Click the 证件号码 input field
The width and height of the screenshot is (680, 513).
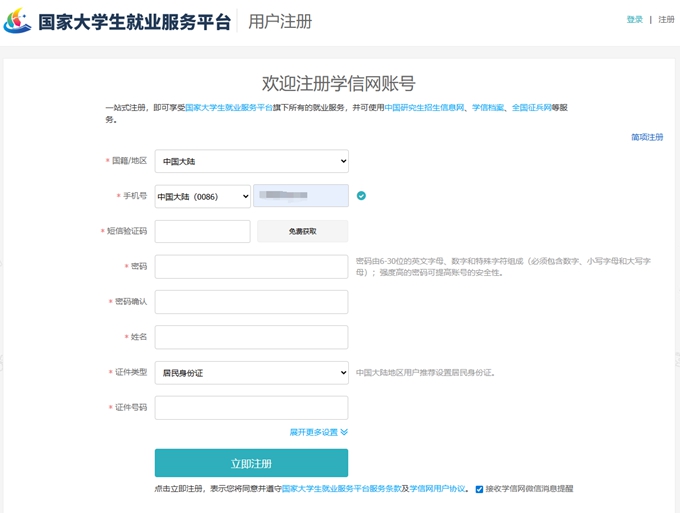point(251,408)
